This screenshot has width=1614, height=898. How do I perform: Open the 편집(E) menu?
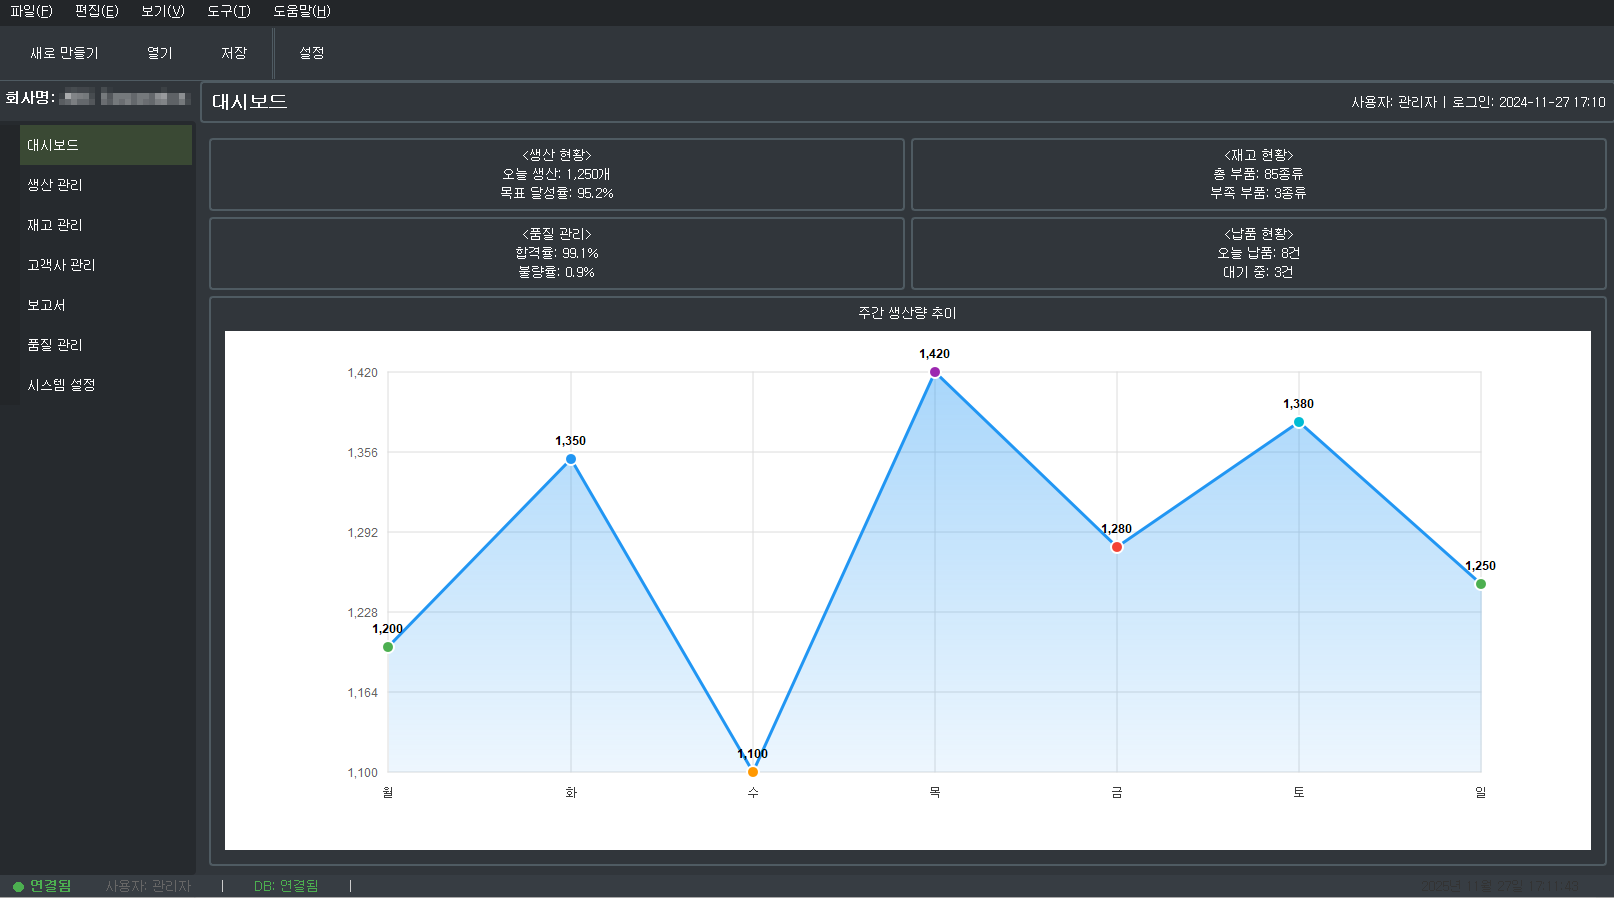click(96, 11)
